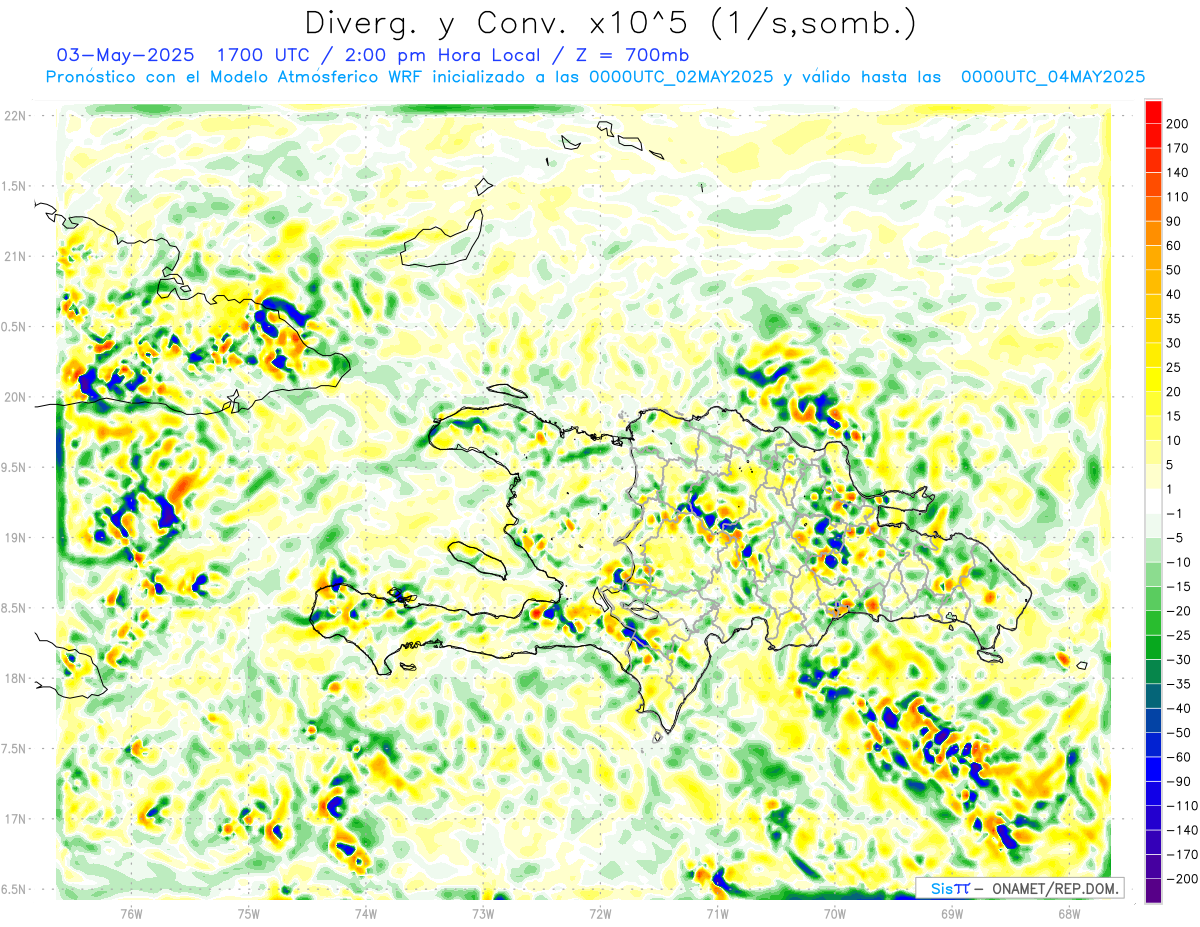1200x927 pixels.
Task: Click the 69W longitude label
Action: 952,913
